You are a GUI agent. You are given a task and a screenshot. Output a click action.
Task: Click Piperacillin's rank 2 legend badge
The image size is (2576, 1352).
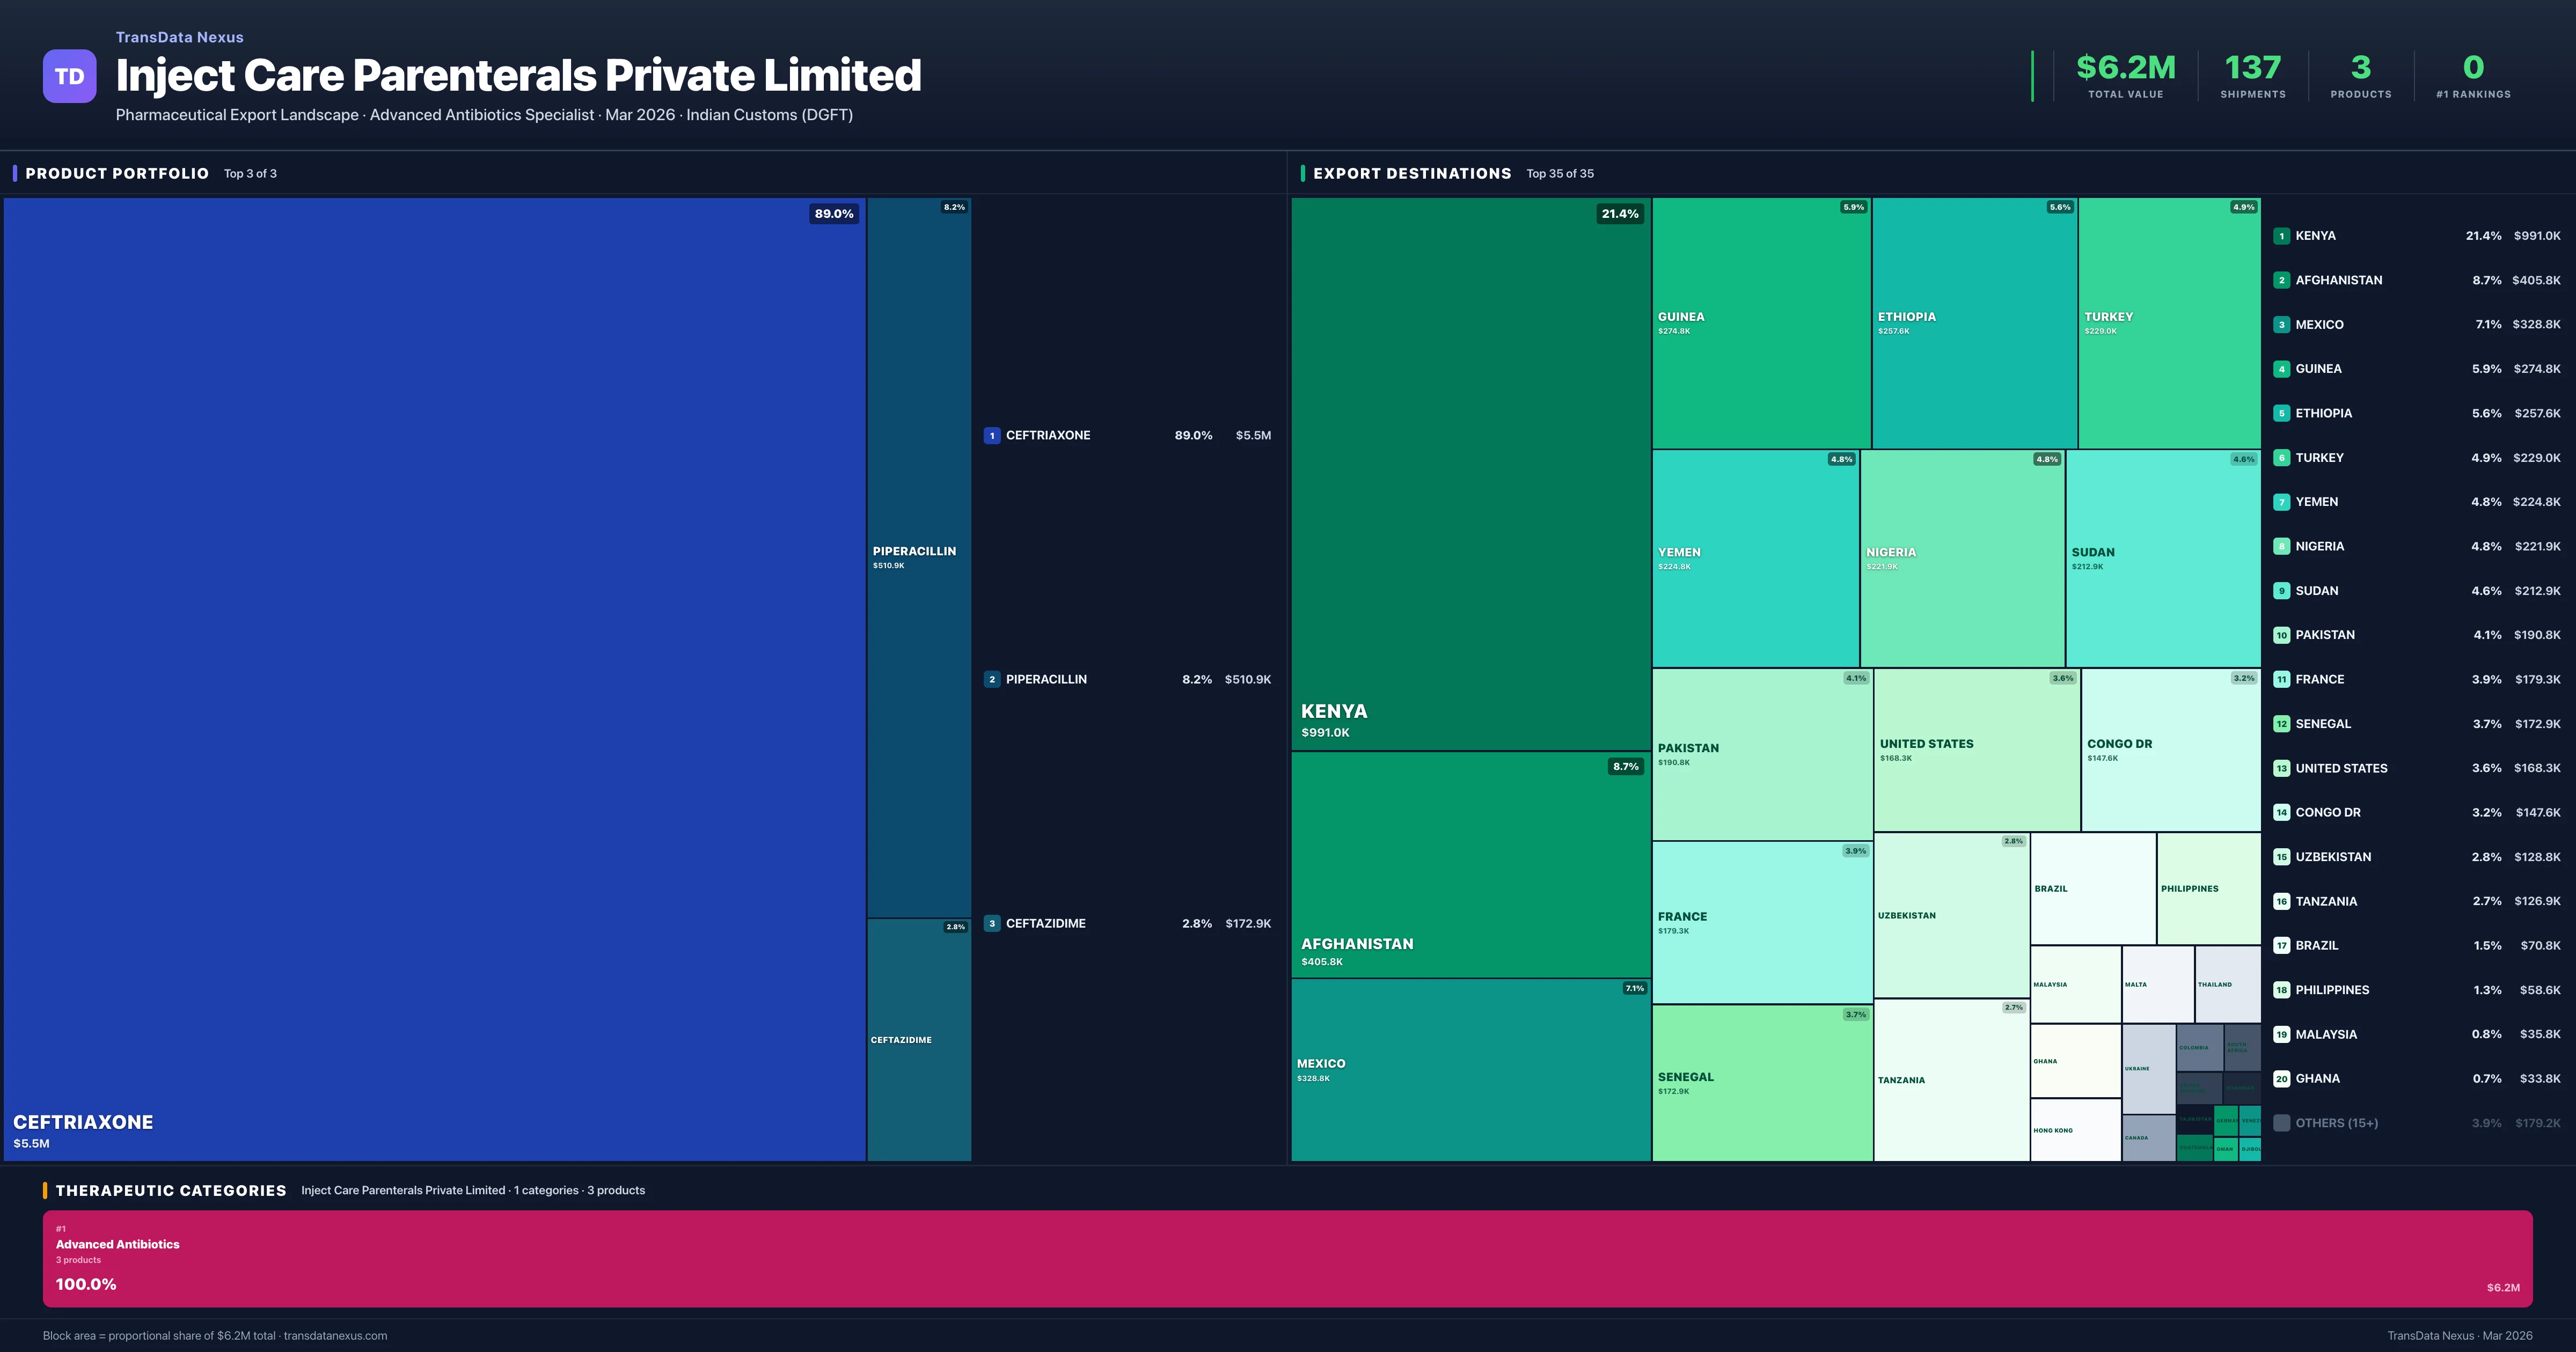click(991, 679)
